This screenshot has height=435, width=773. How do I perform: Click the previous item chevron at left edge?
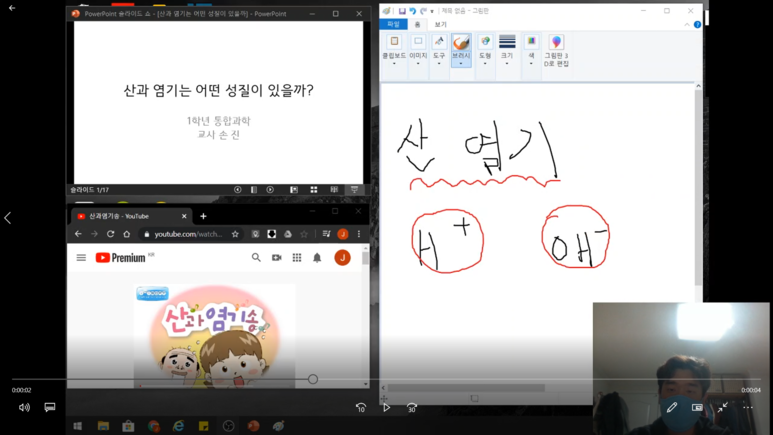pyautogui.click(x=7, y=218)
